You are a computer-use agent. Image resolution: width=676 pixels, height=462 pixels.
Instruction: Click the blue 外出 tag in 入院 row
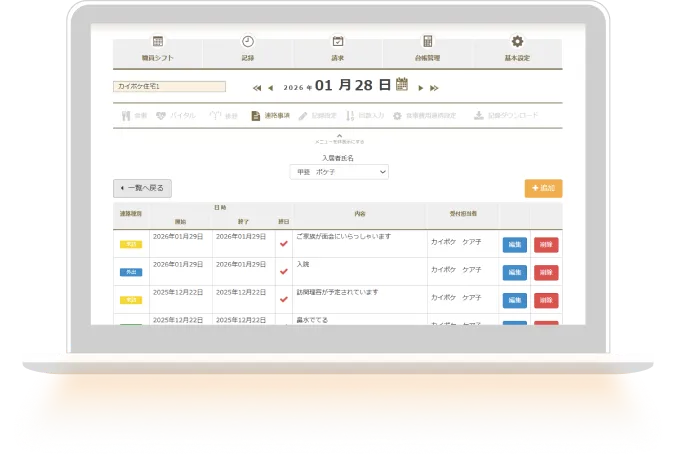click(131, 272)
